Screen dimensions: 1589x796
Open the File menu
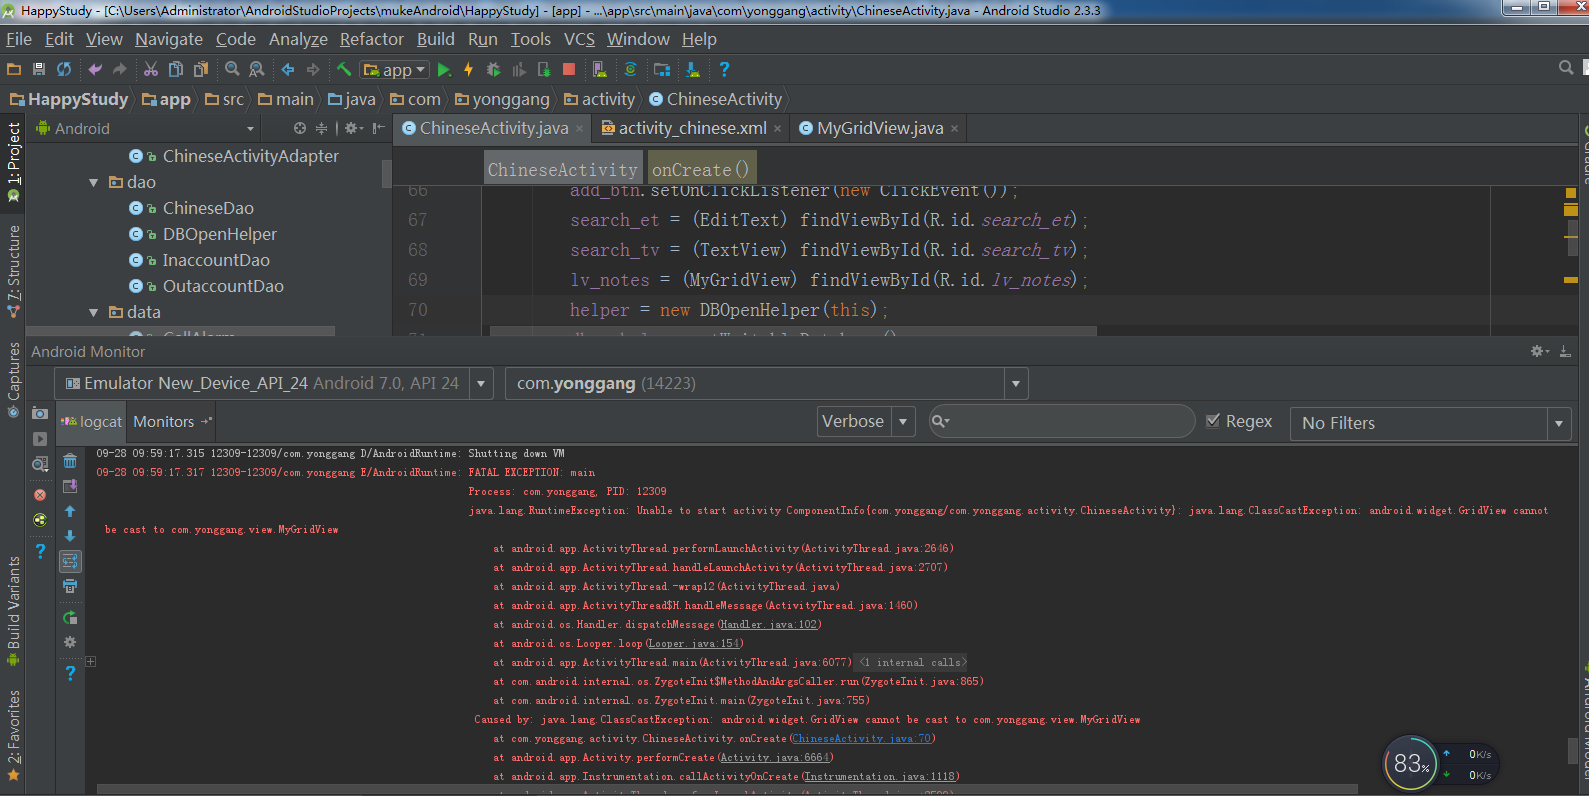pyautogui.click(x=19, y=39)
